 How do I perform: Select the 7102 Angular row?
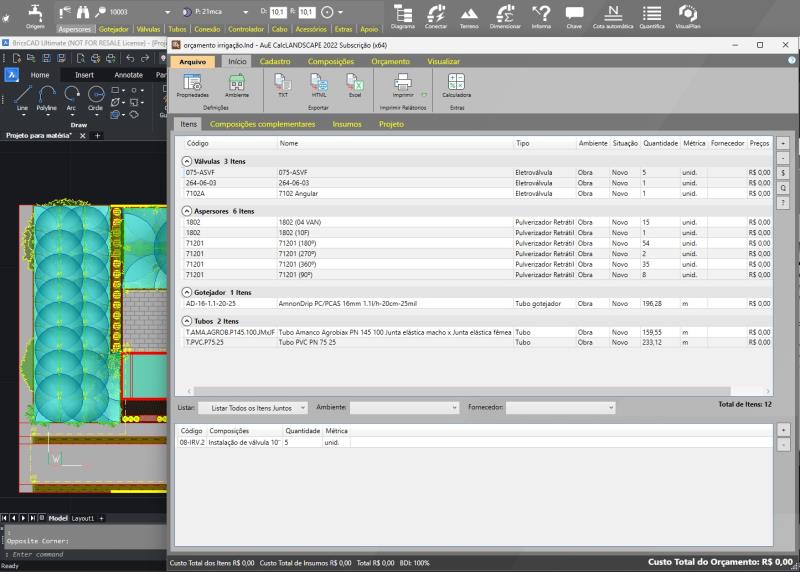click(477, 193)
